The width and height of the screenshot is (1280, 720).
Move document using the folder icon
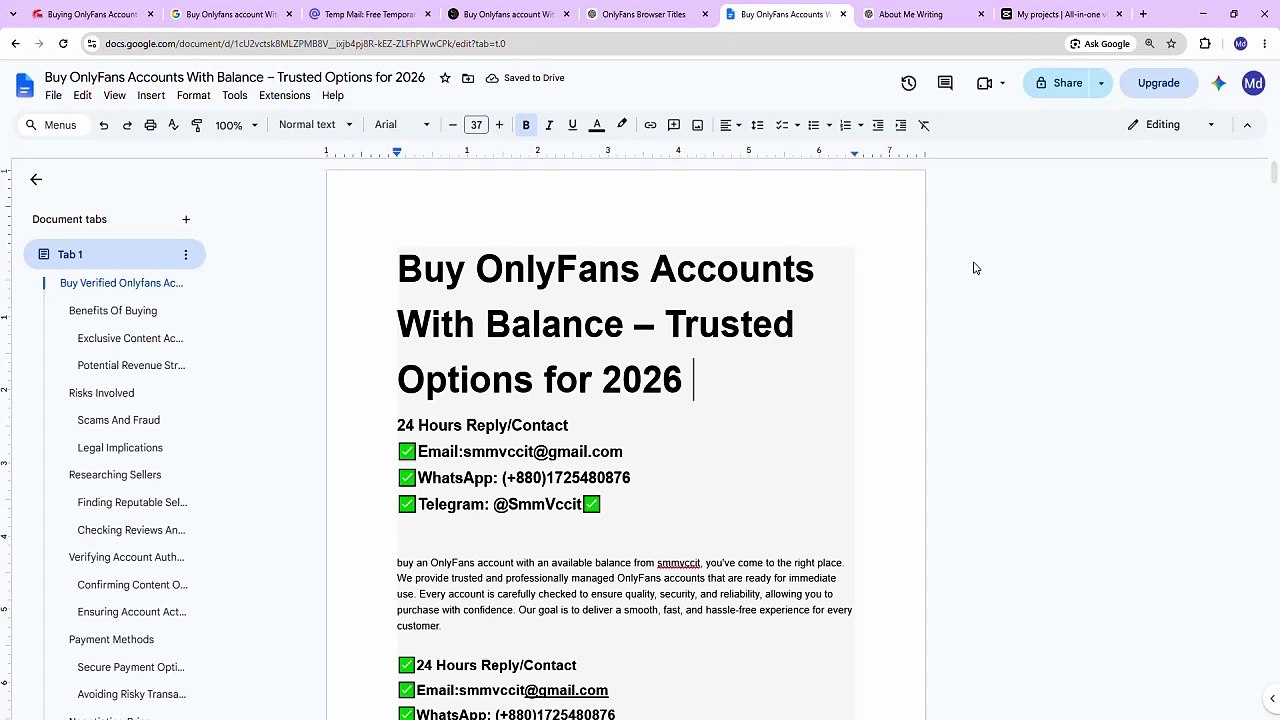[468, 78]
